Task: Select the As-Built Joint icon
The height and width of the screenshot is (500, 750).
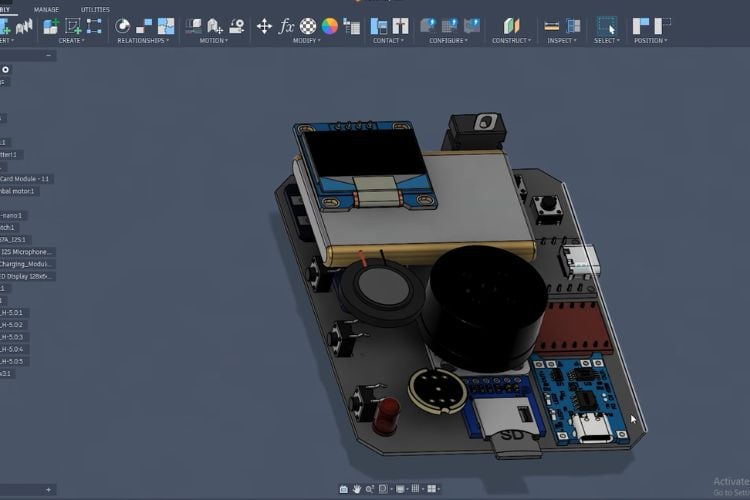Action: [x=144, y=26]
